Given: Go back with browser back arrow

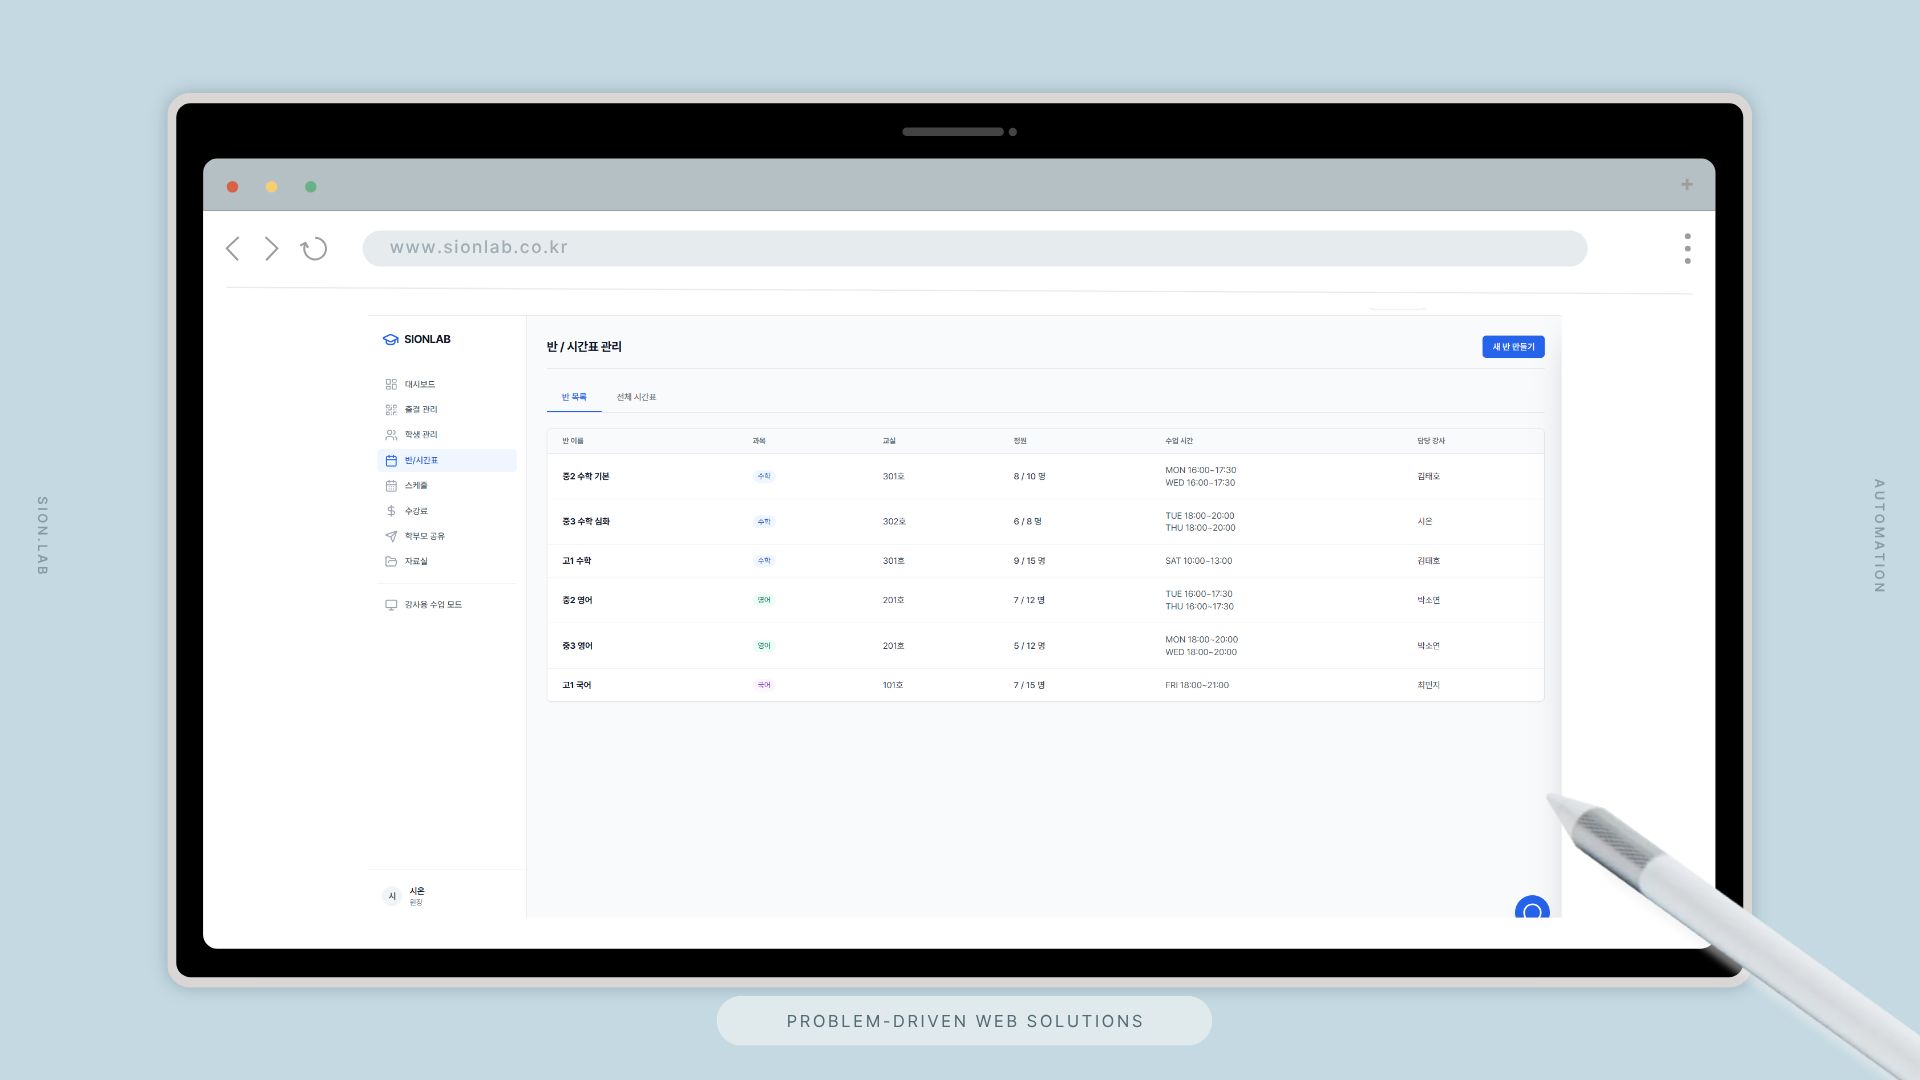Looking at the screenshot, I should (x=233, y=249).
